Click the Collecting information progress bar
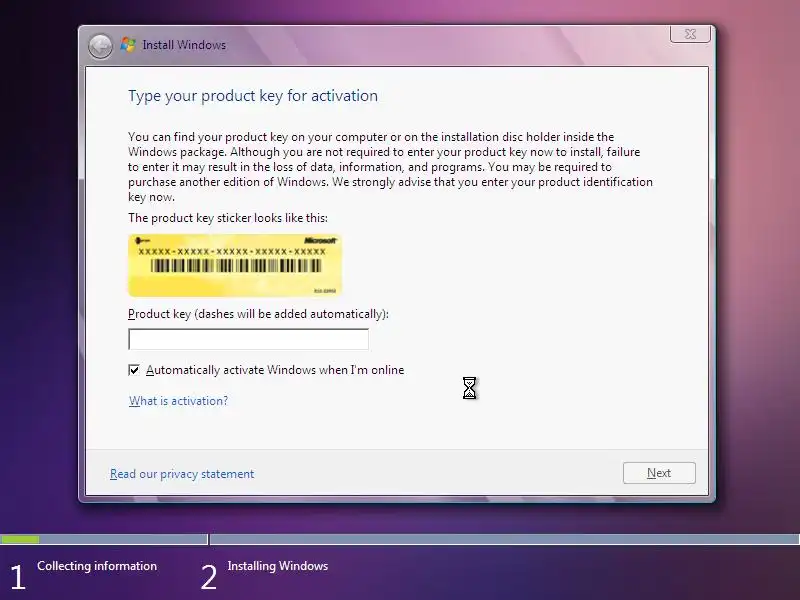The height and width of the screenshot is (600, 800). coord(104,539)
